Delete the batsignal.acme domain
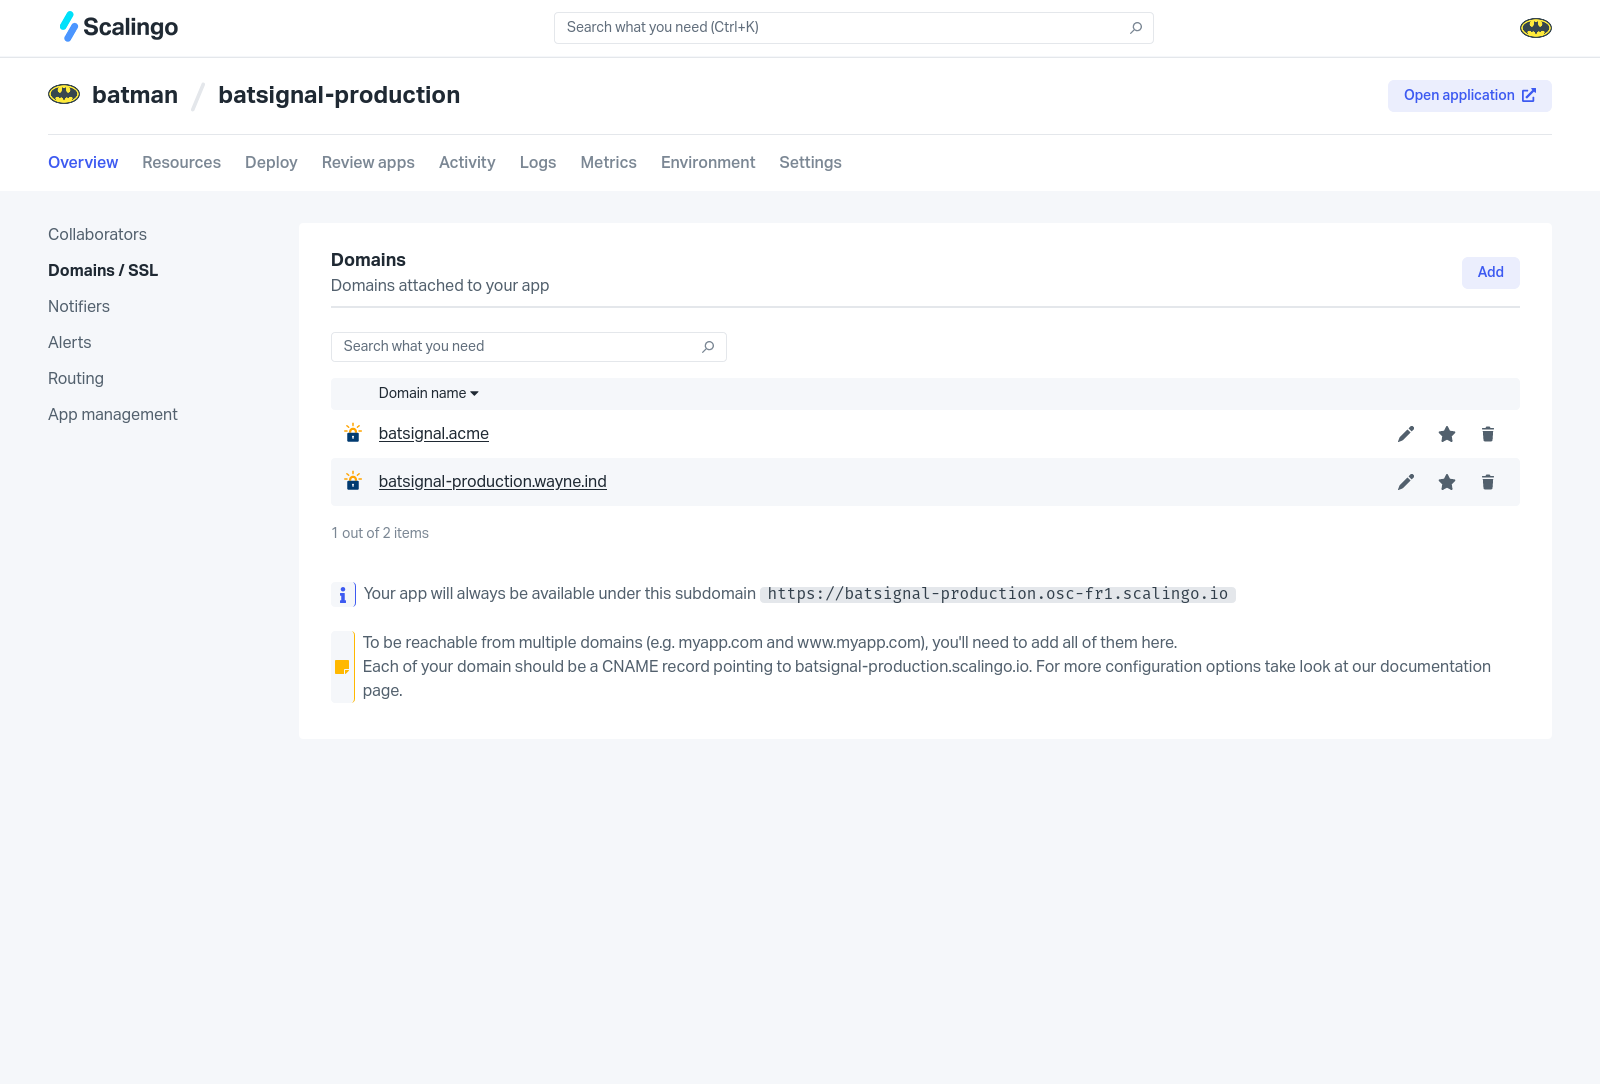 coord(1488,434)
